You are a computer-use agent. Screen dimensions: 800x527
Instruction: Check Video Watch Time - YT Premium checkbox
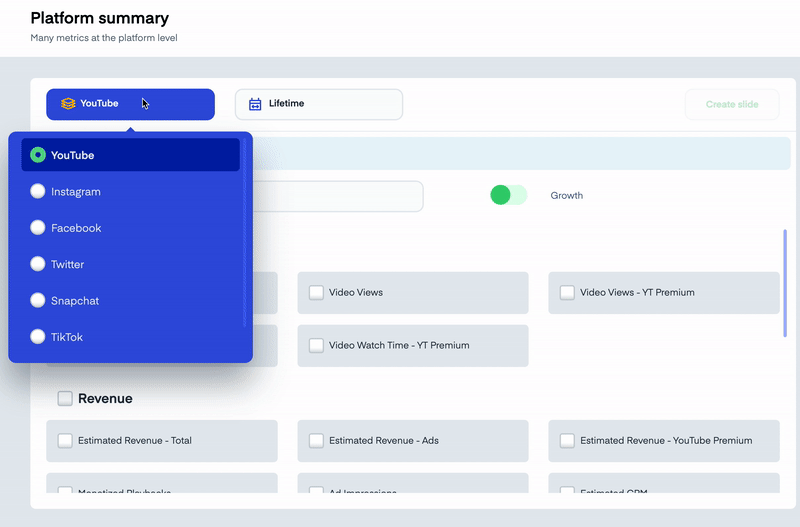coord(316,345)
